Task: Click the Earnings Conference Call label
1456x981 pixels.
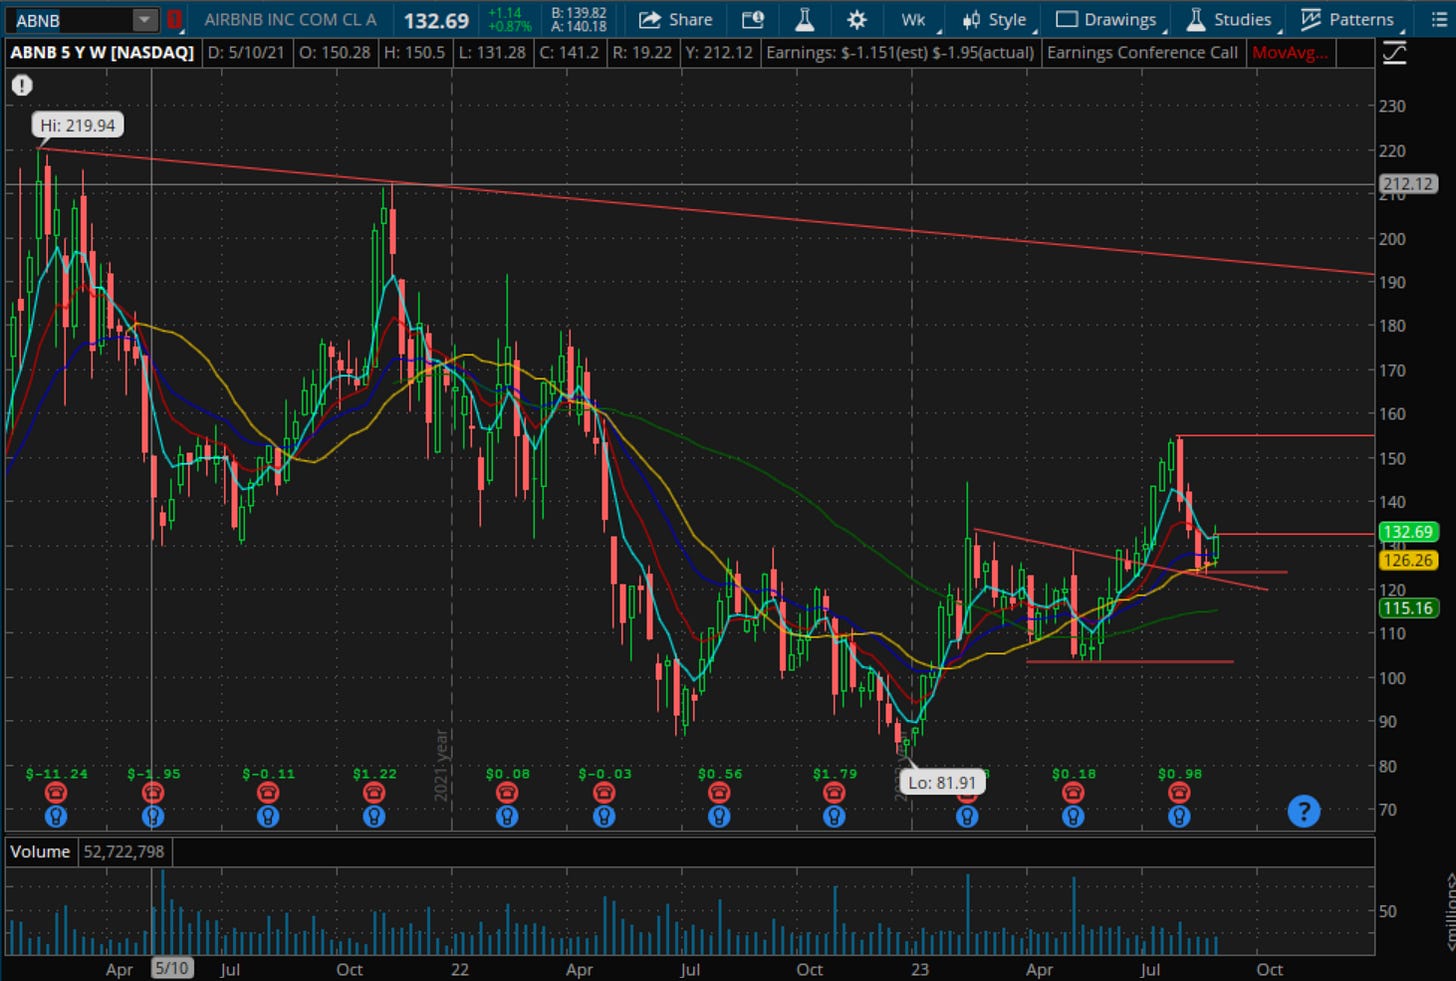Action: 1142,52
